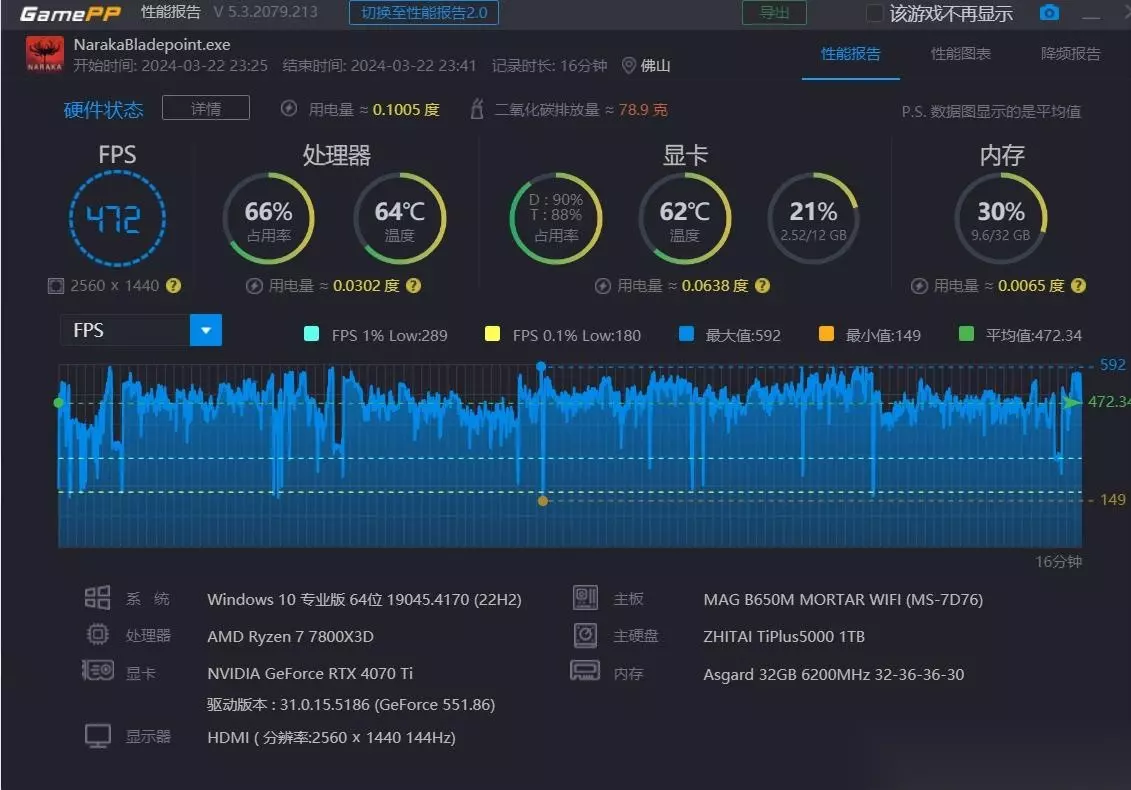Click the 导出 export button
Screen dimensions: 1131x790
pyautogui.click(x=775, y=13)
